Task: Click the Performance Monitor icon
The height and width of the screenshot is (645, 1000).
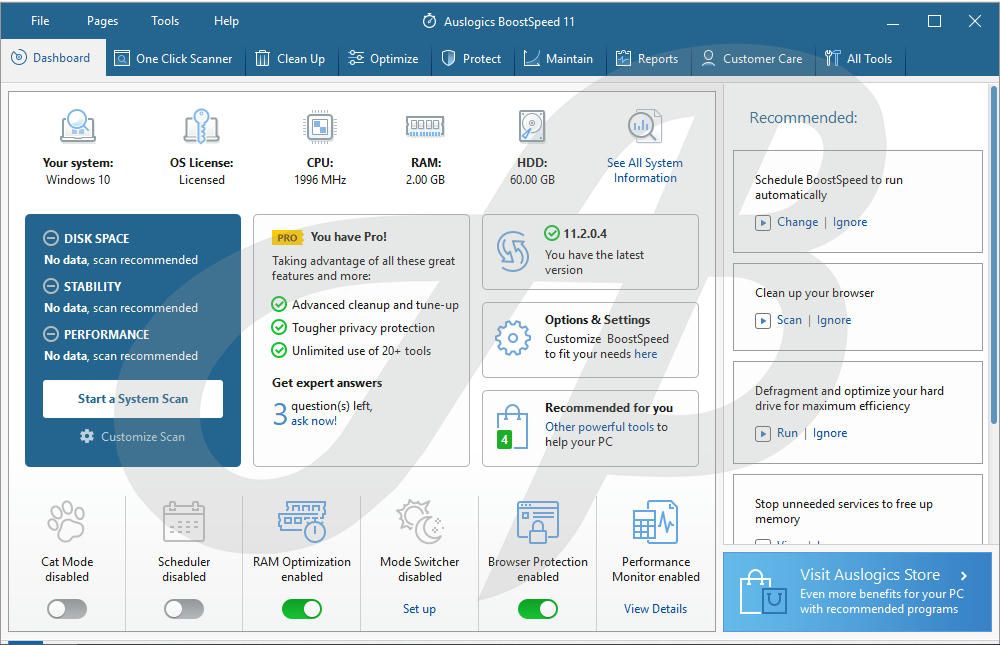Action: pyautogui.click(x=656, y=522)
